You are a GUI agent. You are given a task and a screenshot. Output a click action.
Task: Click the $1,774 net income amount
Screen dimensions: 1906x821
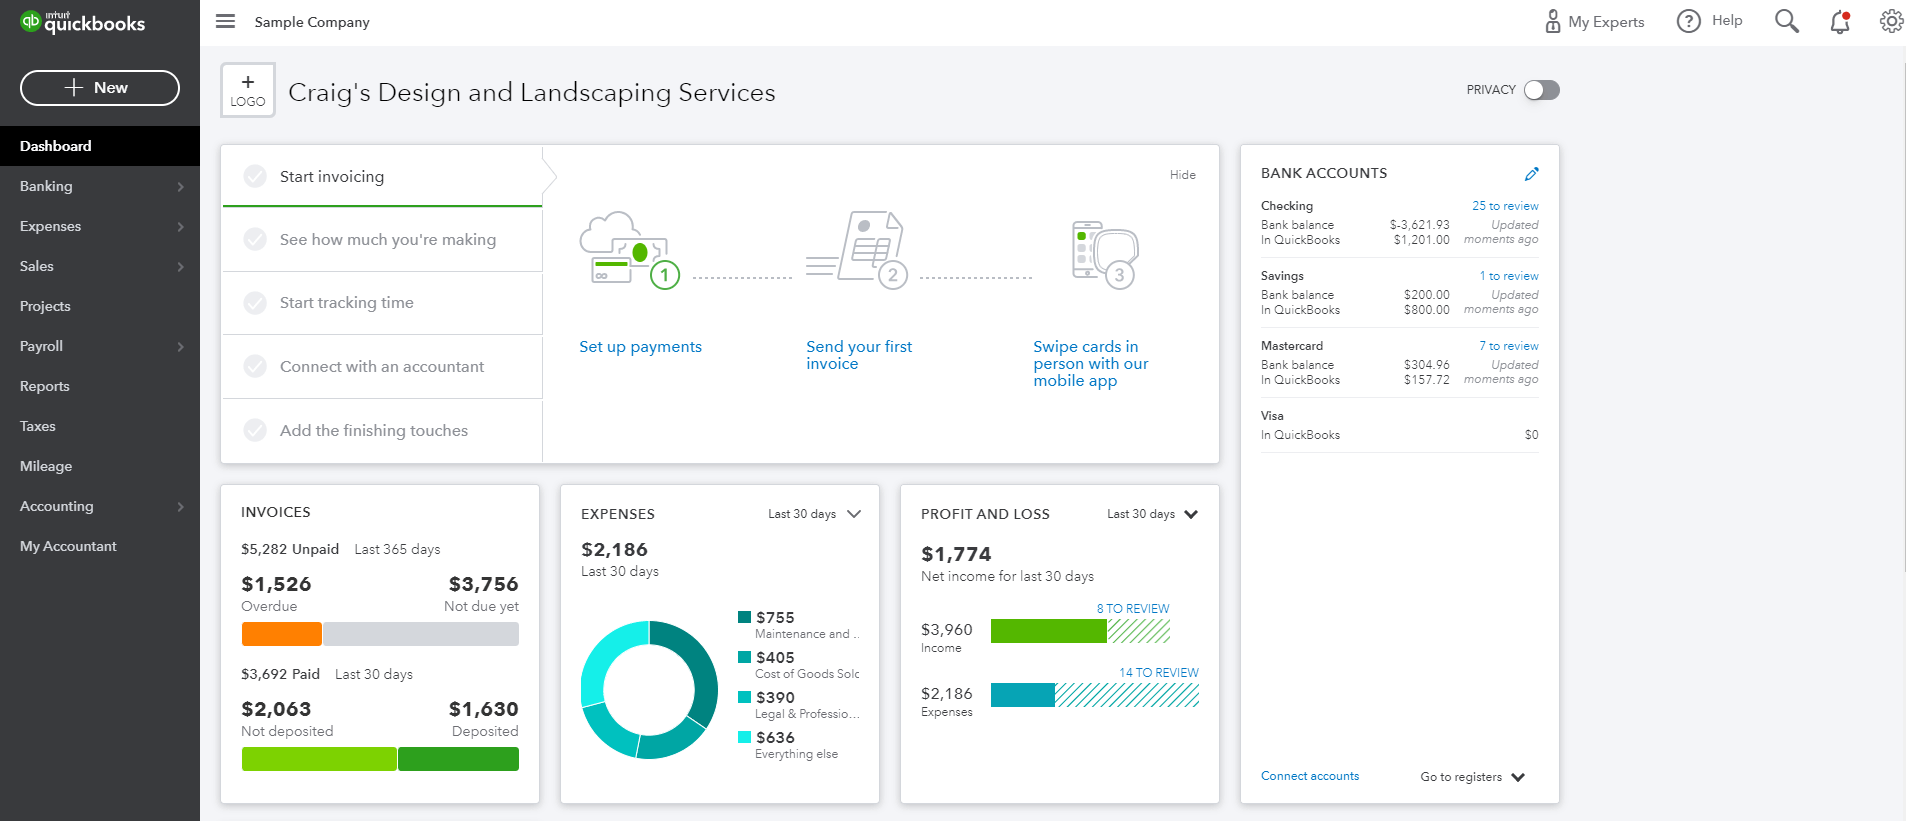pyautogui.click(x=956, y=554)
